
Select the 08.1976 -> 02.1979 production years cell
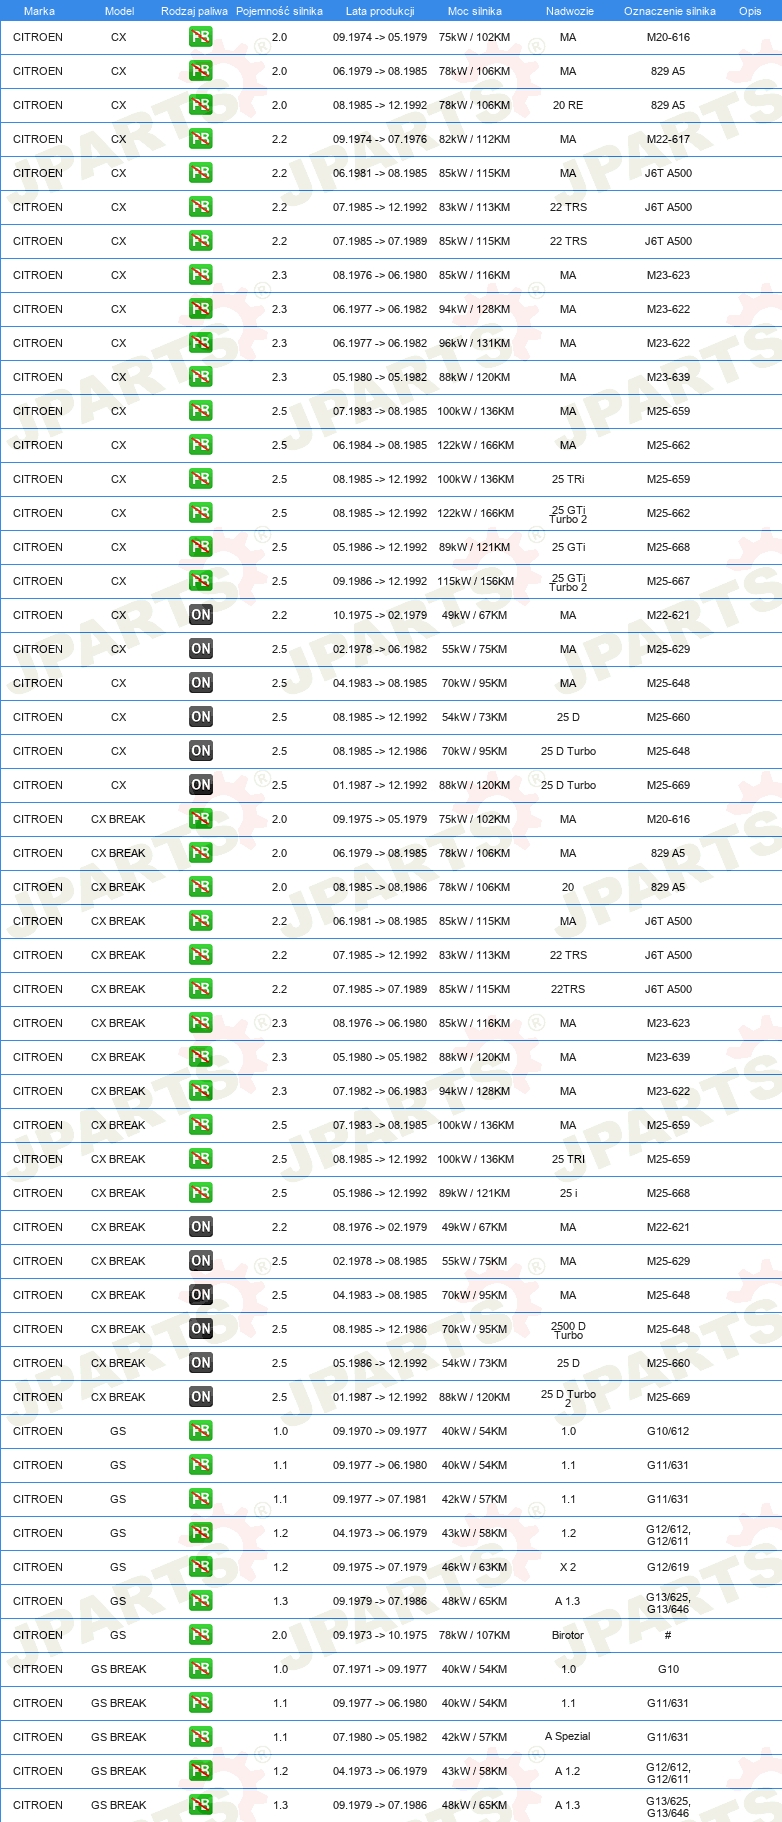380,1227
